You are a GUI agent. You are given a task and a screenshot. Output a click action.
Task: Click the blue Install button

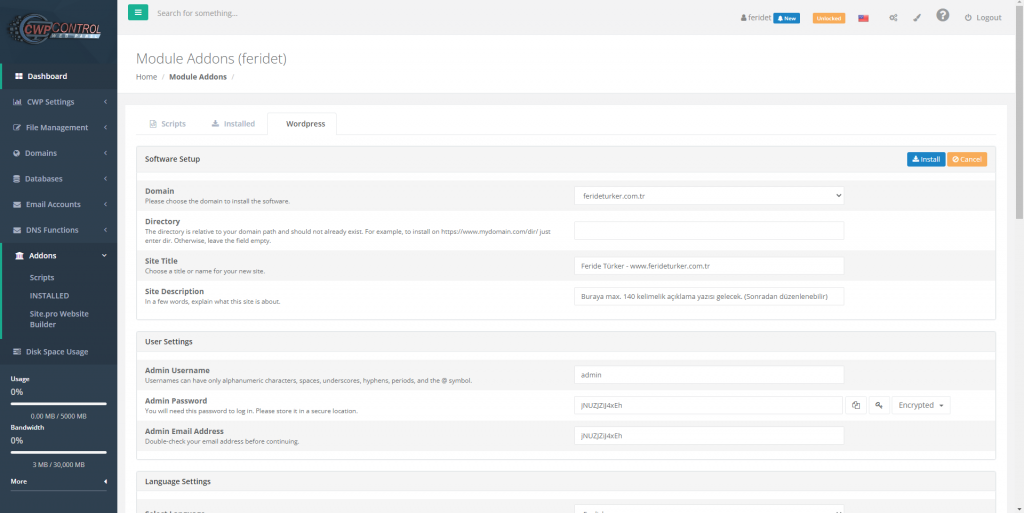pyautogui.click(x=926, y=159)
